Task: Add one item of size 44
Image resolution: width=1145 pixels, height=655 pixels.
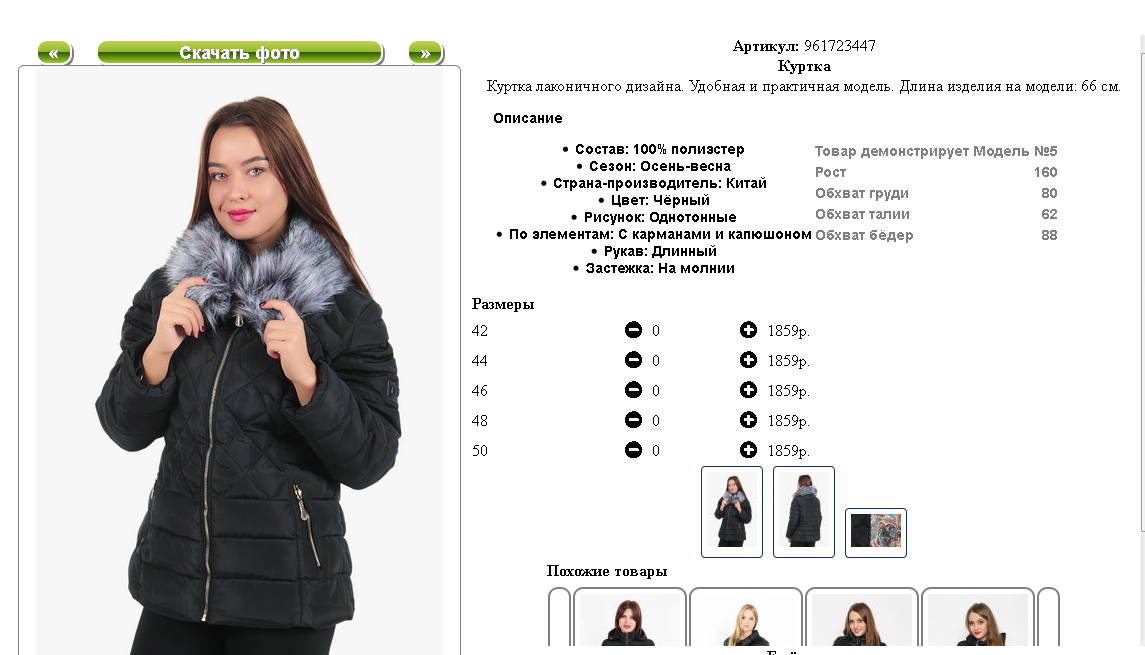Action: click(x=748, y=360)
